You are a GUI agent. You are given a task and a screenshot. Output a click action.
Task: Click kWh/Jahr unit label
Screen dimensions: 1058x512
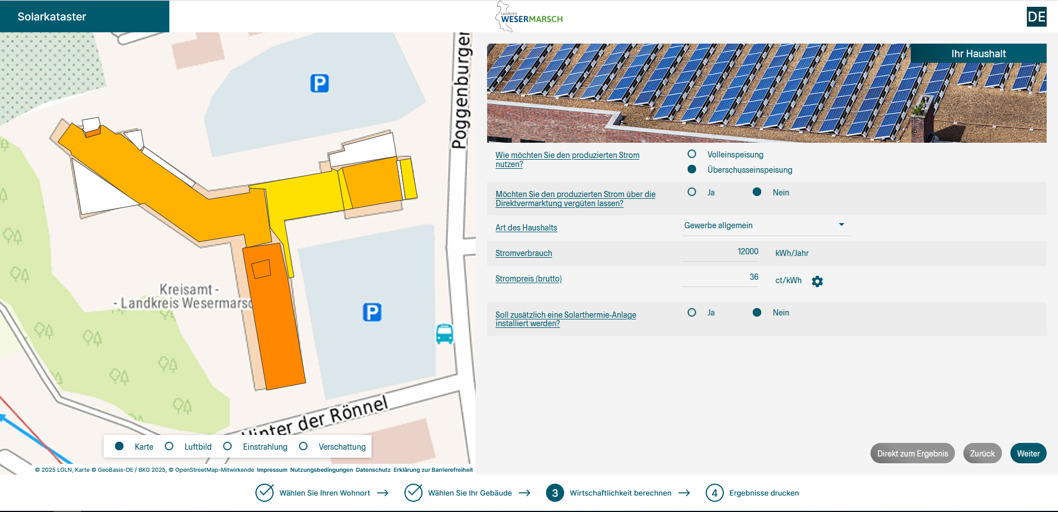[791, 254]
